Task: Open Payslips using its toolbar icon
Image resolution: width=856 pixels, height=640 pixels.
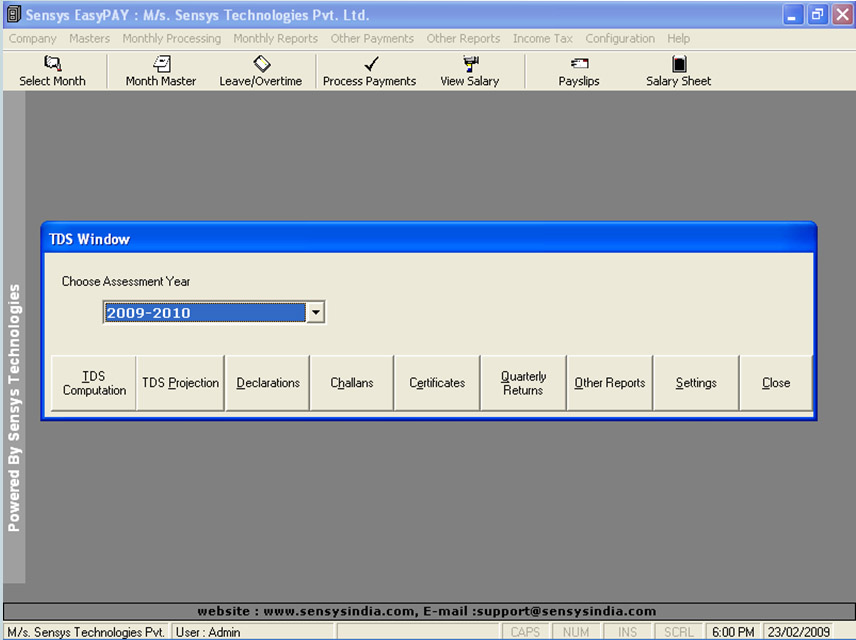Action: (579, 63)
